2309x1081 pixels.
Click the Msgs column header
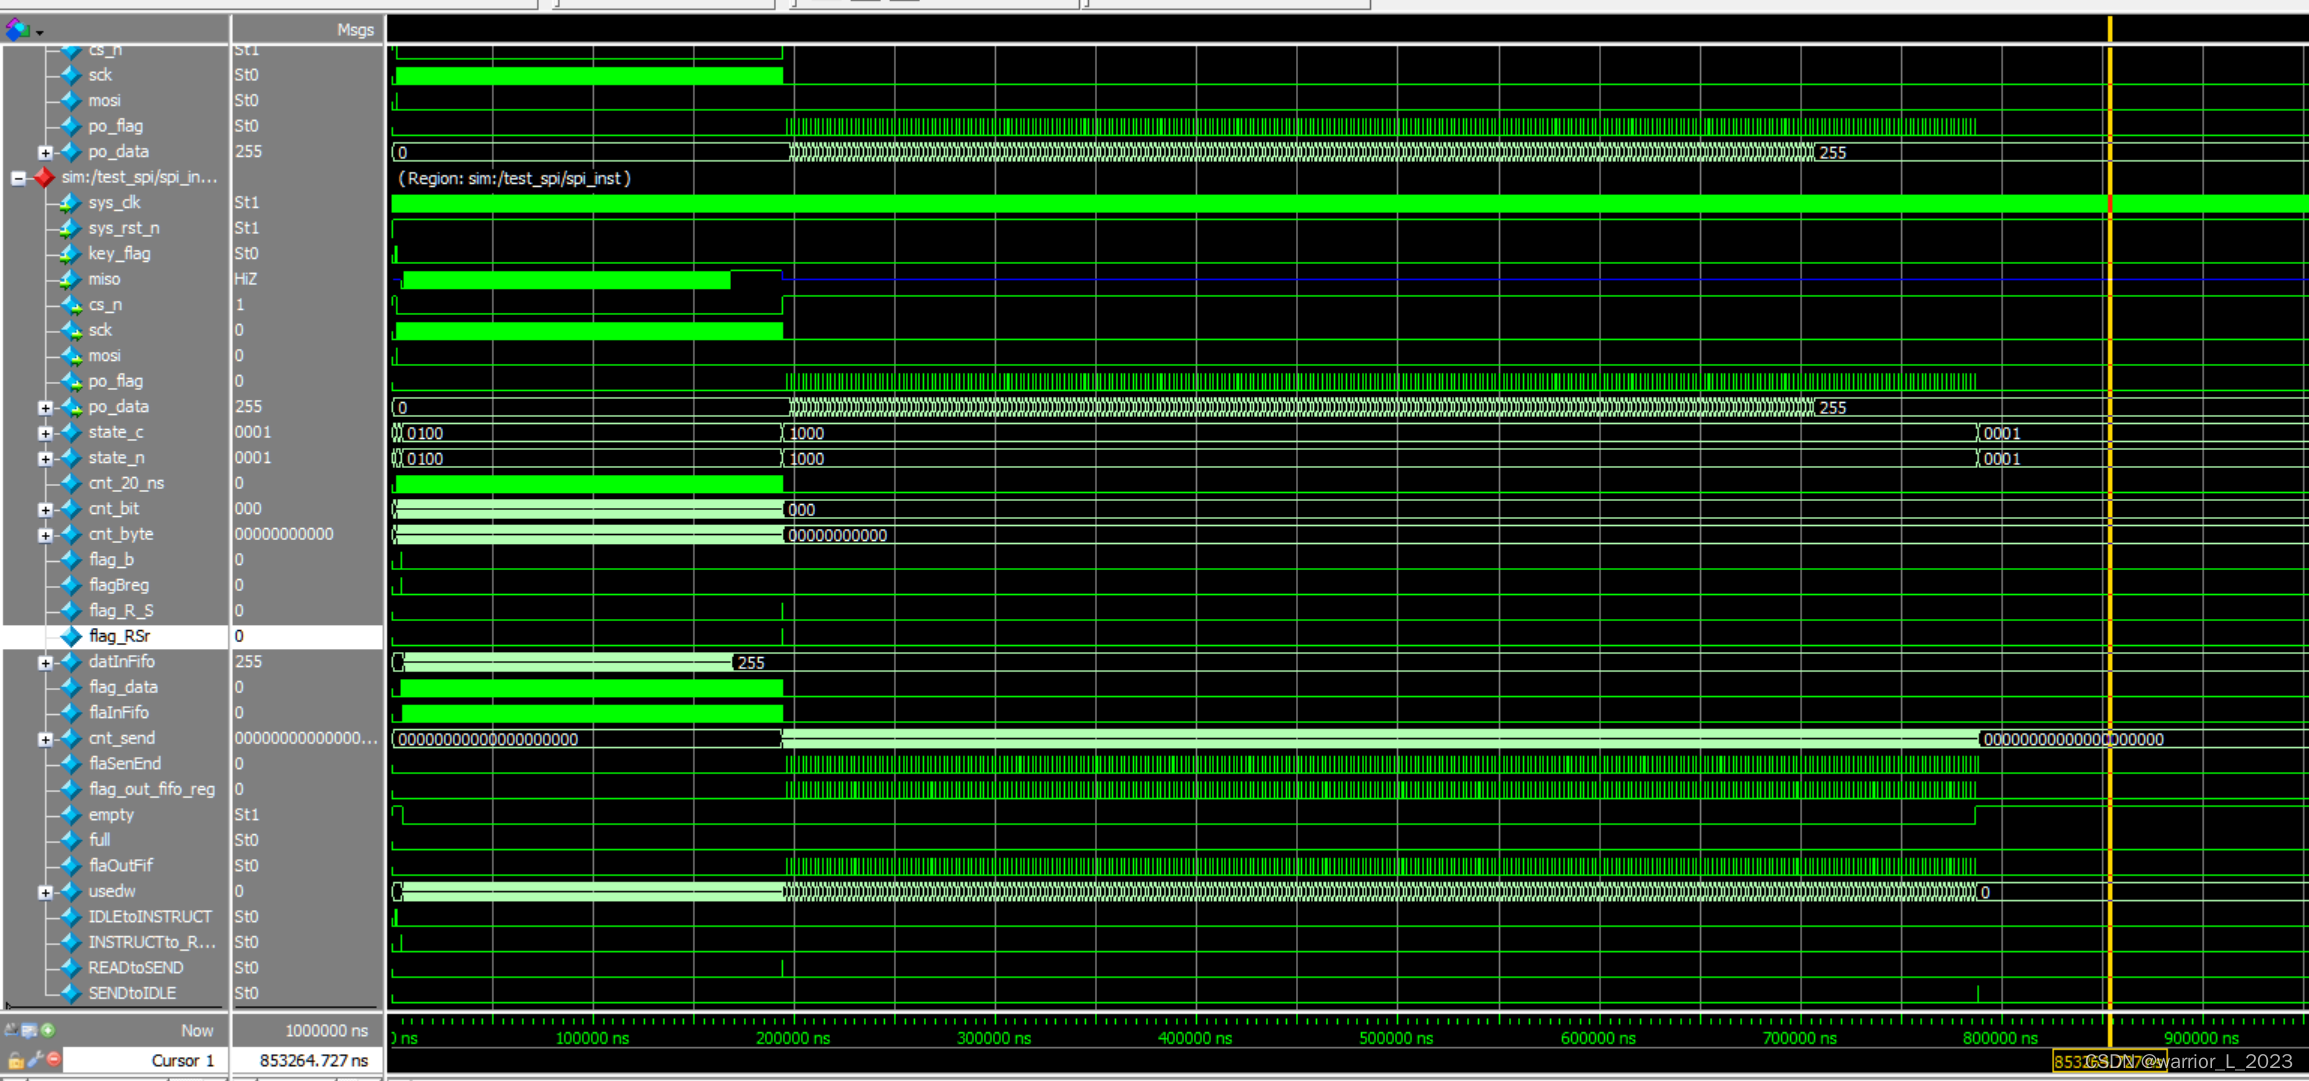[354, 30]
